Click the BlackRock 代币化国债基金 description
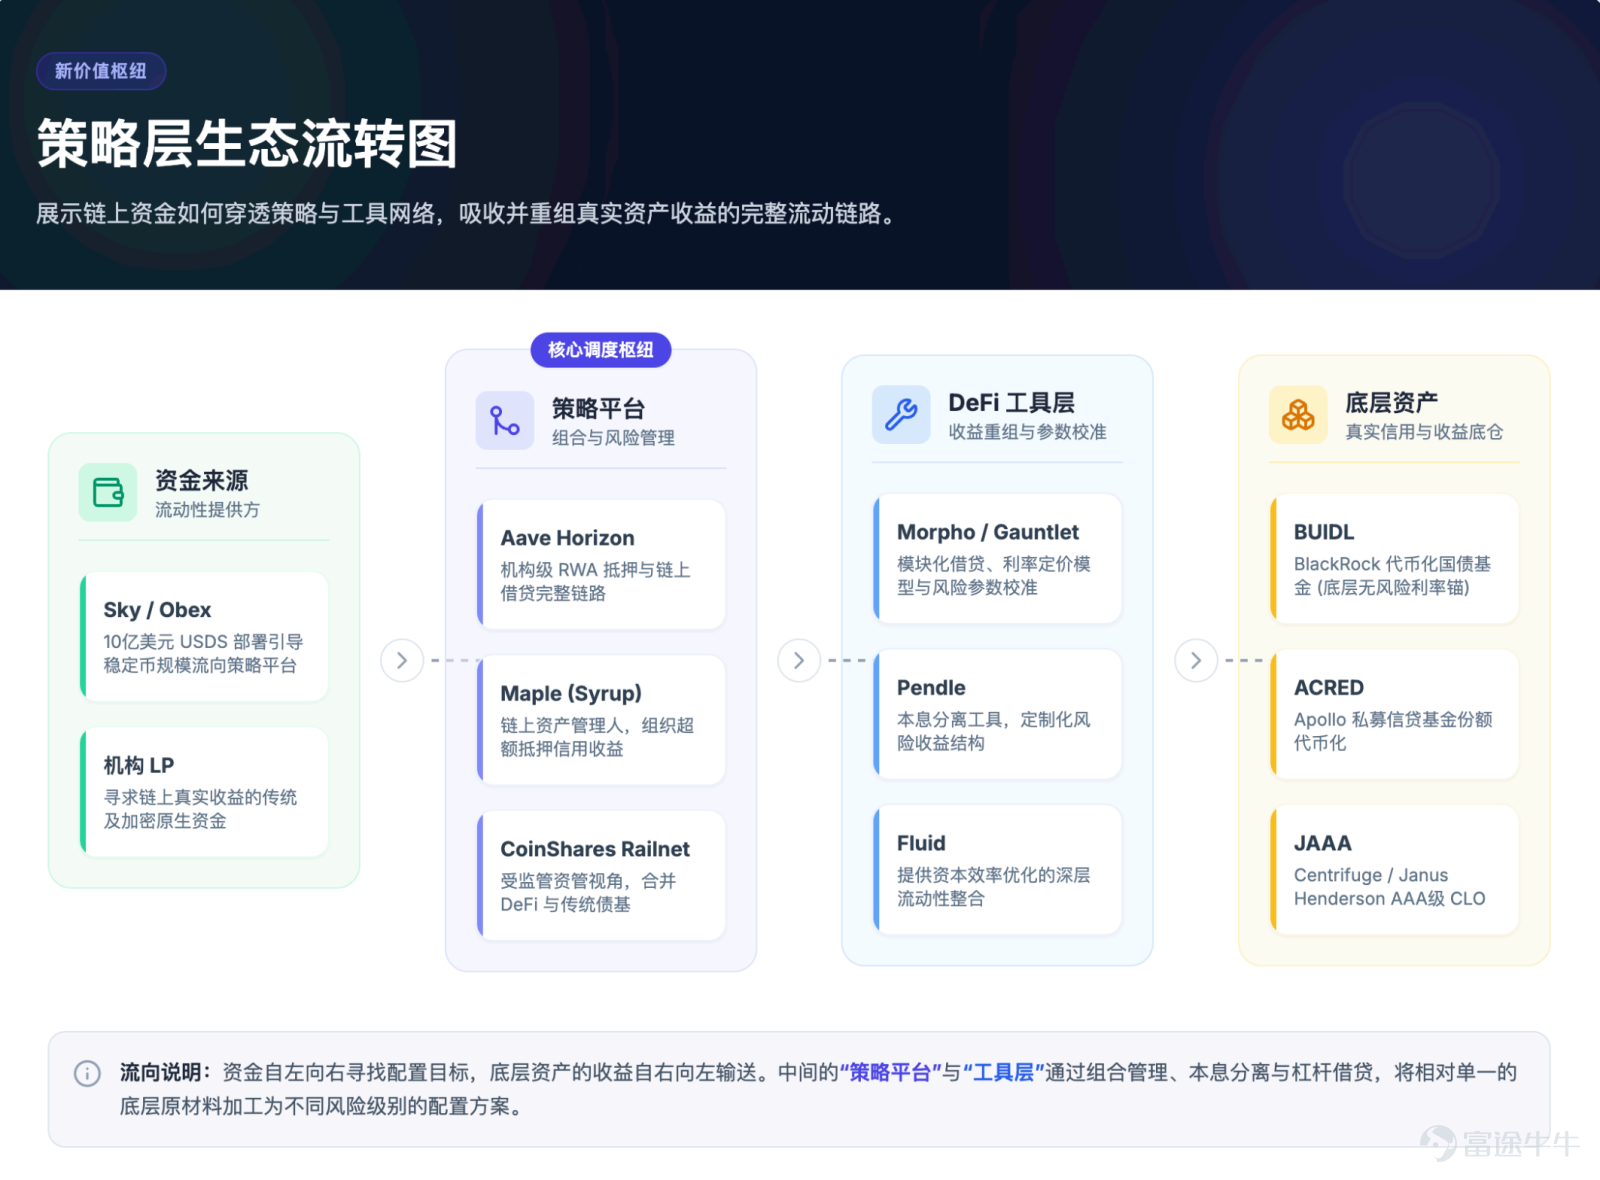This screenshot has height=1180, width=1600. point(1392,575)
